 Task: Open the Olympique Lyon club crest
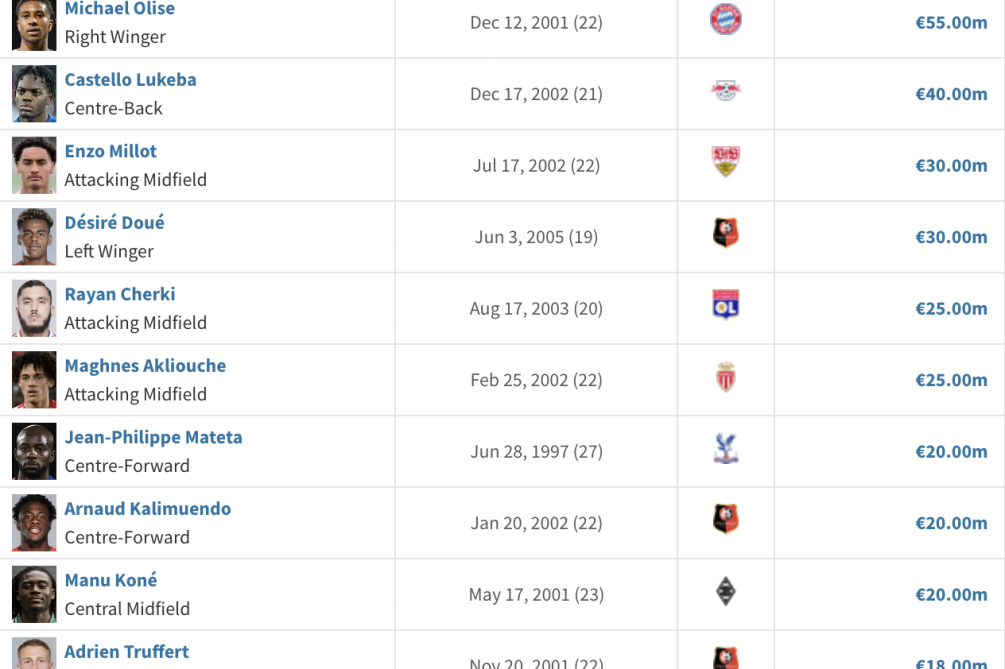coord(726,304)
